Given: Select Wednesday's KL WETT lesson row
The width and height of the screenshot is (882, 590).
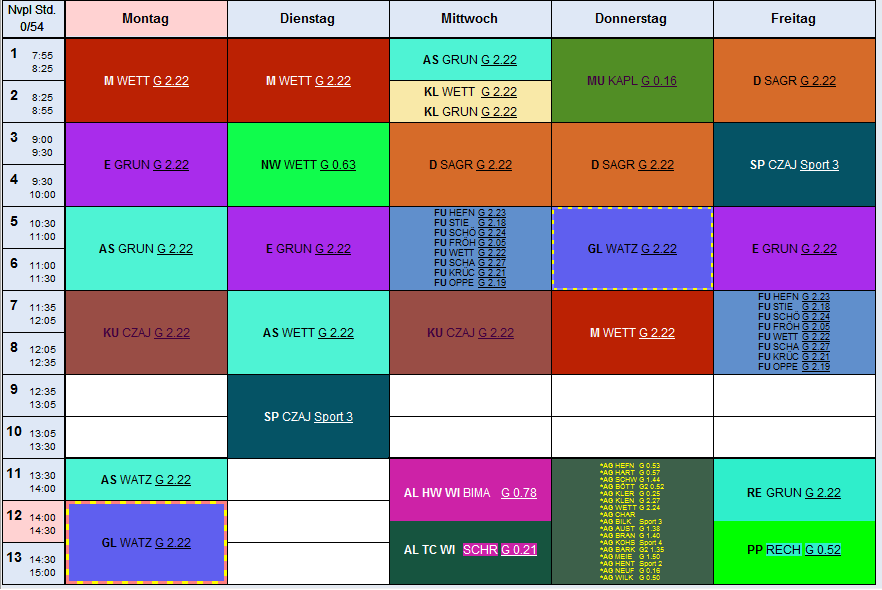Looking at the screenshot, I should pyautogui.click(x=469, y=92).
